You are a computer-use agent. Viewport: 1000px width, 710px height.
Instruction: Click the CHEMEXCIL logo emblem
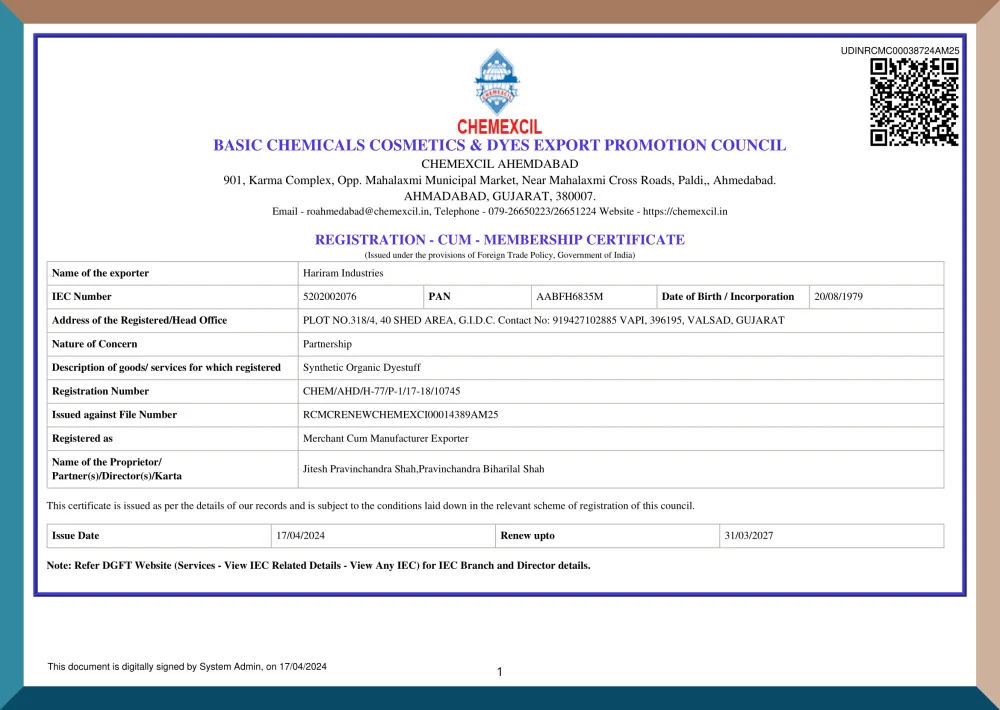497,83
